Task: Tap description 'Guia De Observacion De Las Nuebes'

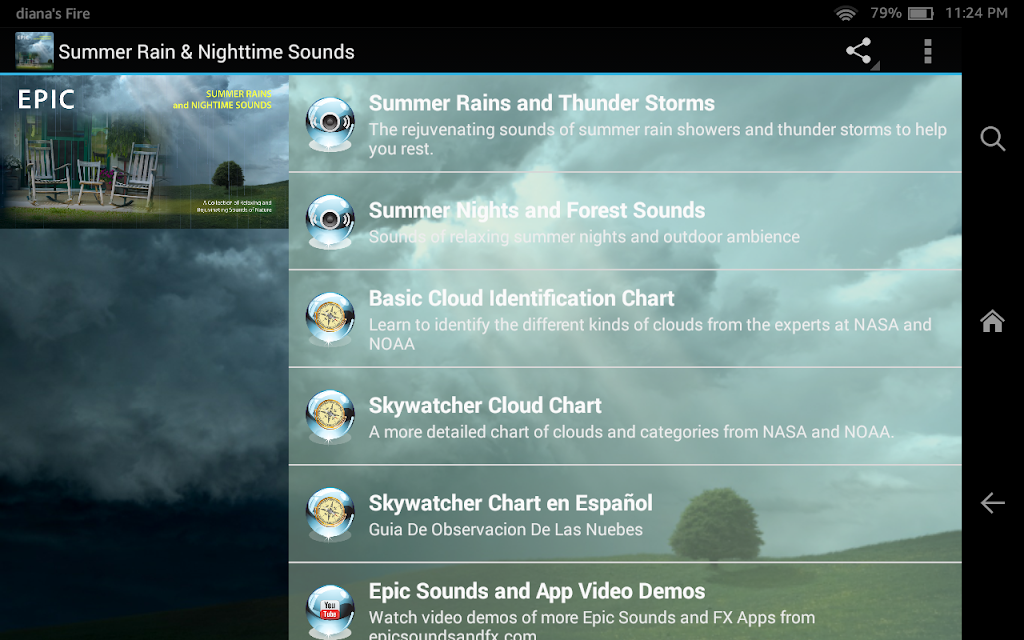Action: pyautogui.click(x=505, y=530)
